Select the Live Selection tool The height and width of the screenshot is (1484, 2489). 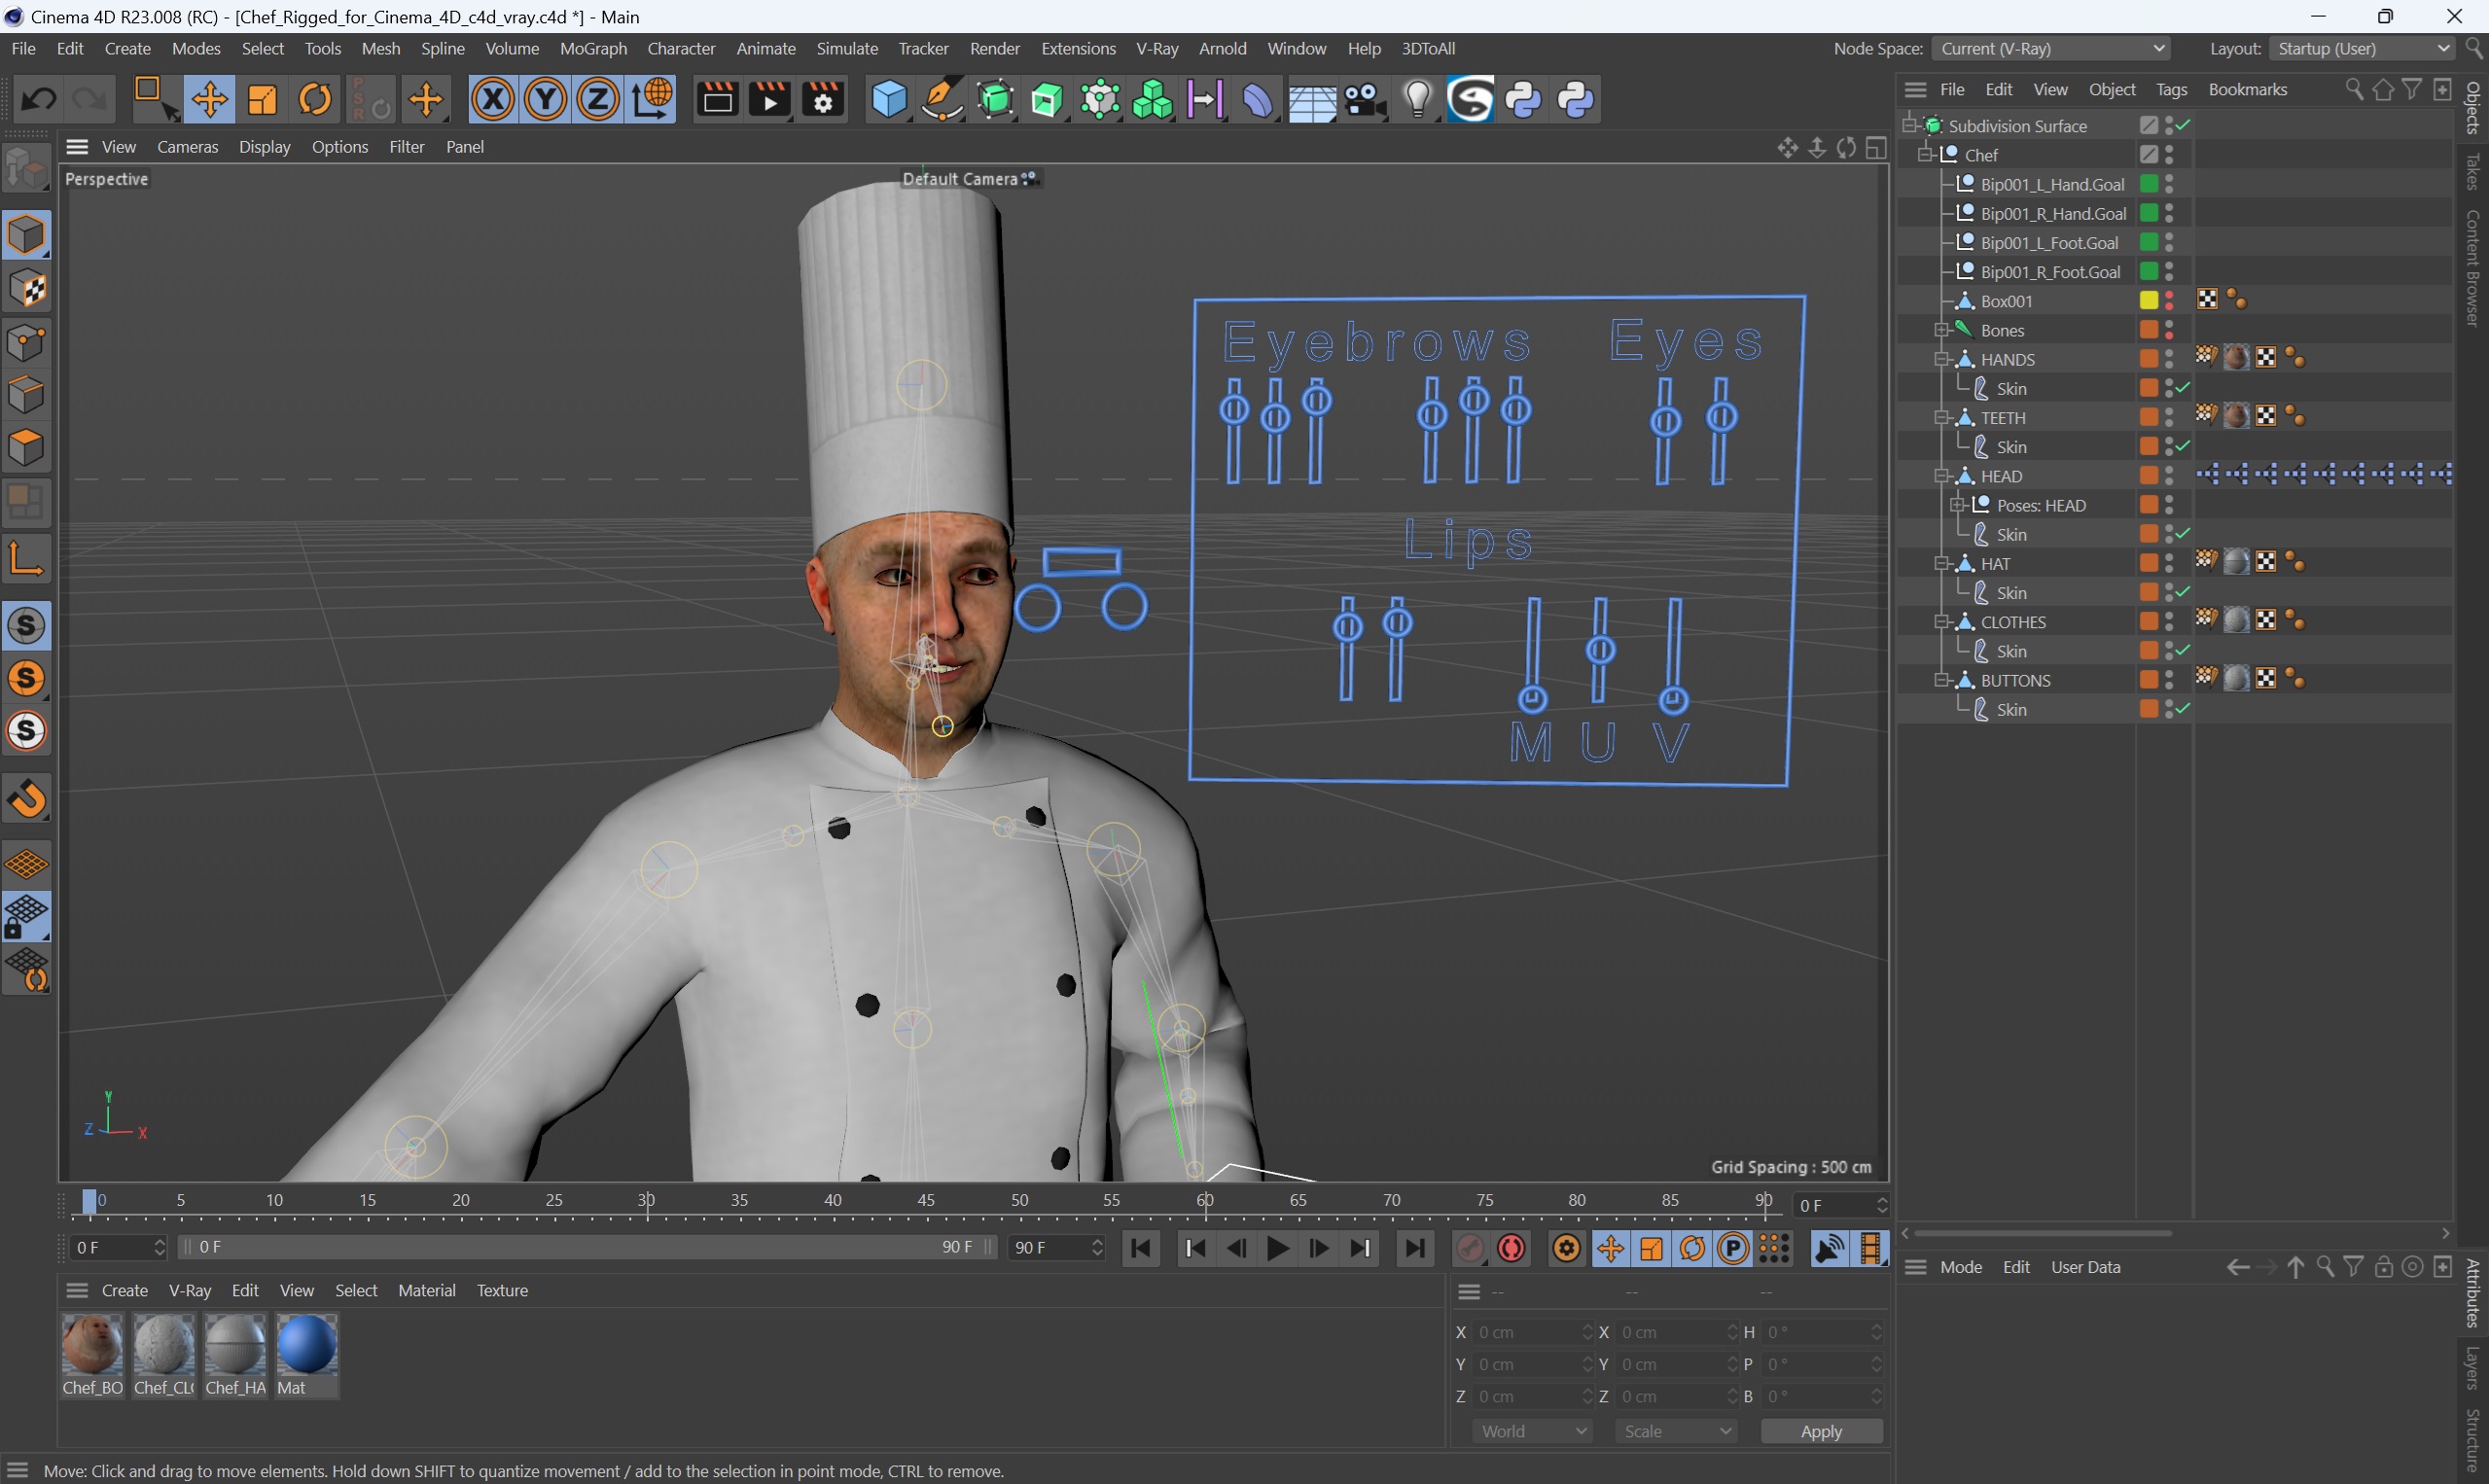click(x=158, y=101)
